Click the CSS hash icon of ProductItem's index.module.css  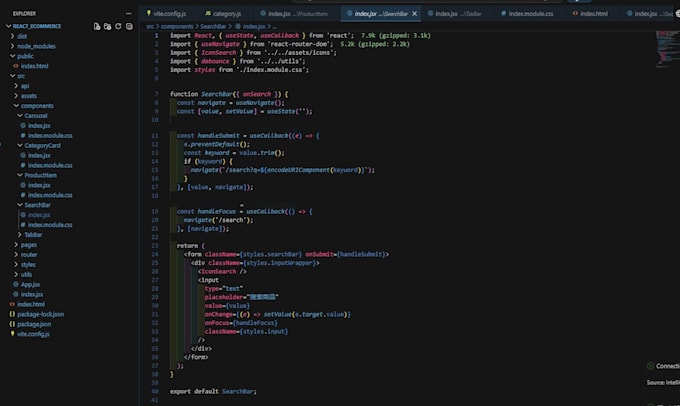[23, 195]
